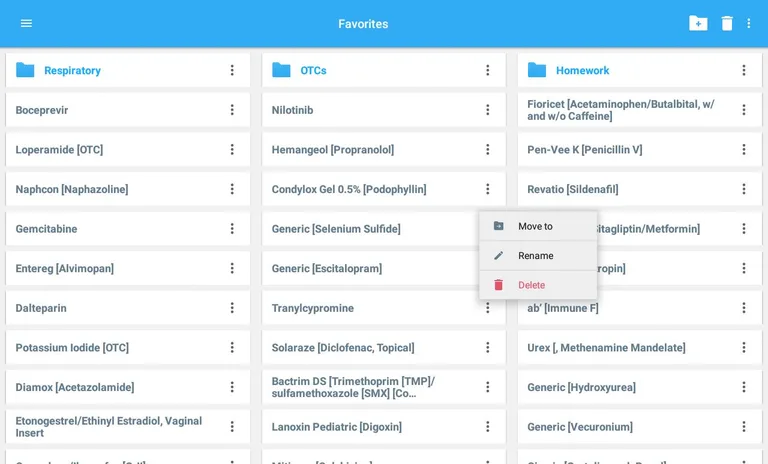This screenshot has width=768, height=464.
Task: Open the hamburger navigation menu
Action: (26, 24)
